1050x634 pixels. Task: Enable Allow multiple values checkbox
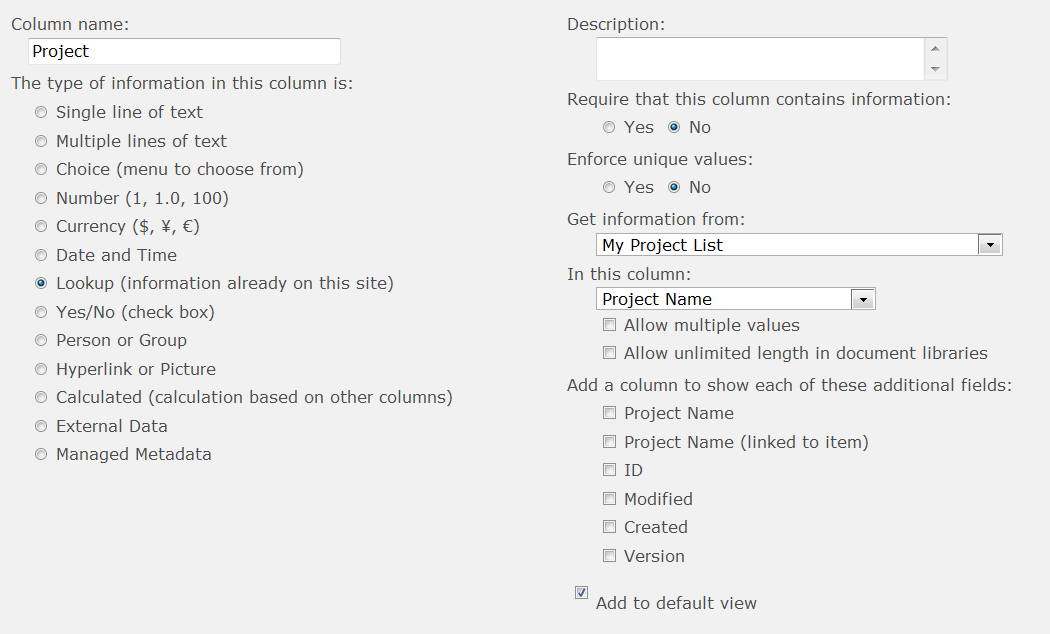(609, 326)
